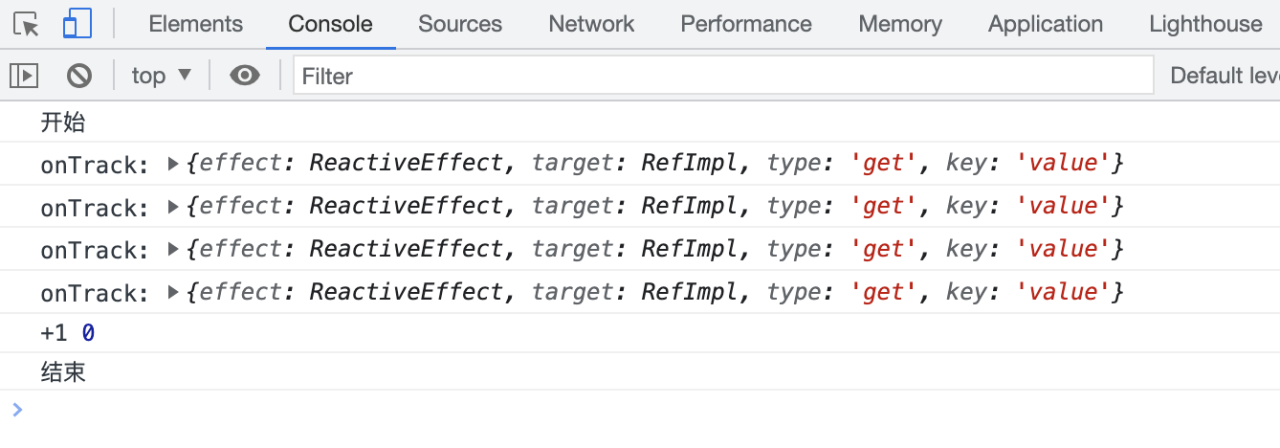This screenshot has height=448, width=1280.
Task: Expand the fourth onTrack object
Action: (x=173, y=292)
